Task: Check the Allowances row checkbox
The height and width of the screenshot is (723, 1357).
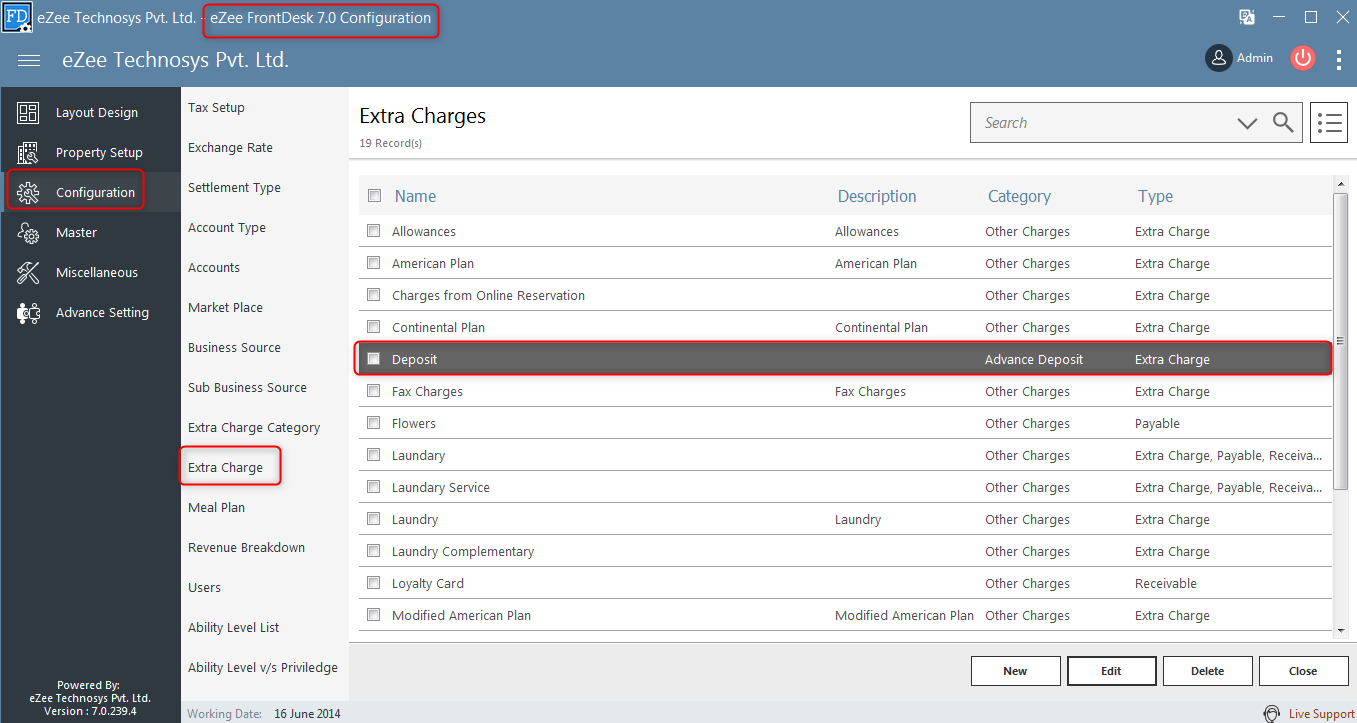Action: tap(374, 230)
